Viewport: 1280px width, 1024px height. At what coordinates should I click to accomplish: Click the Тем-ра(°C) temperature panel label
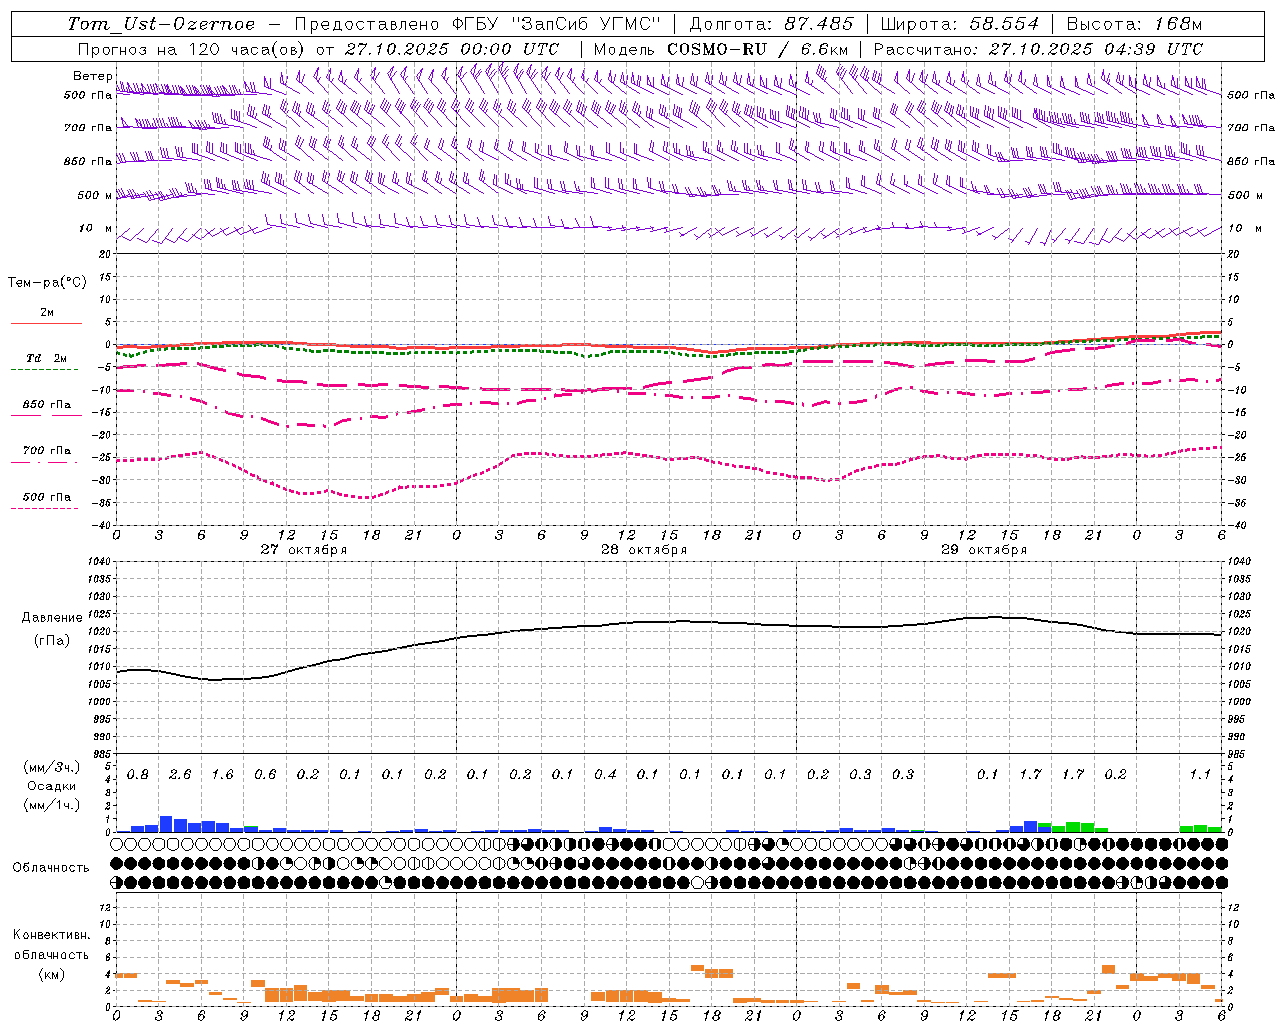coord(47,282)
